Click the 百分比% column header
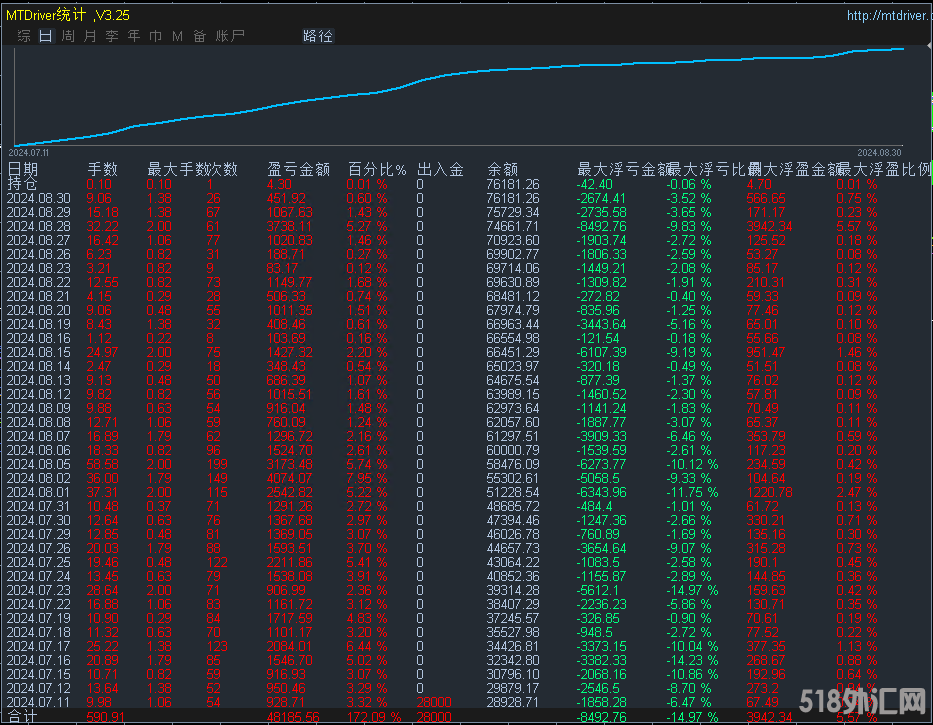The image size is (933, 725). pos(377,170)
